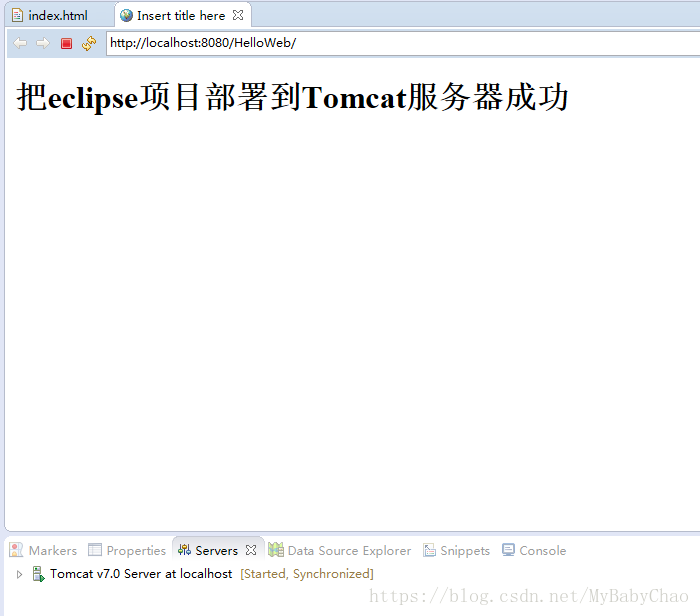The height and width of the screenshot is (616, 700).
Task: Click the [Started, Synchronized] status text
Action: click(x=307, y=574)
